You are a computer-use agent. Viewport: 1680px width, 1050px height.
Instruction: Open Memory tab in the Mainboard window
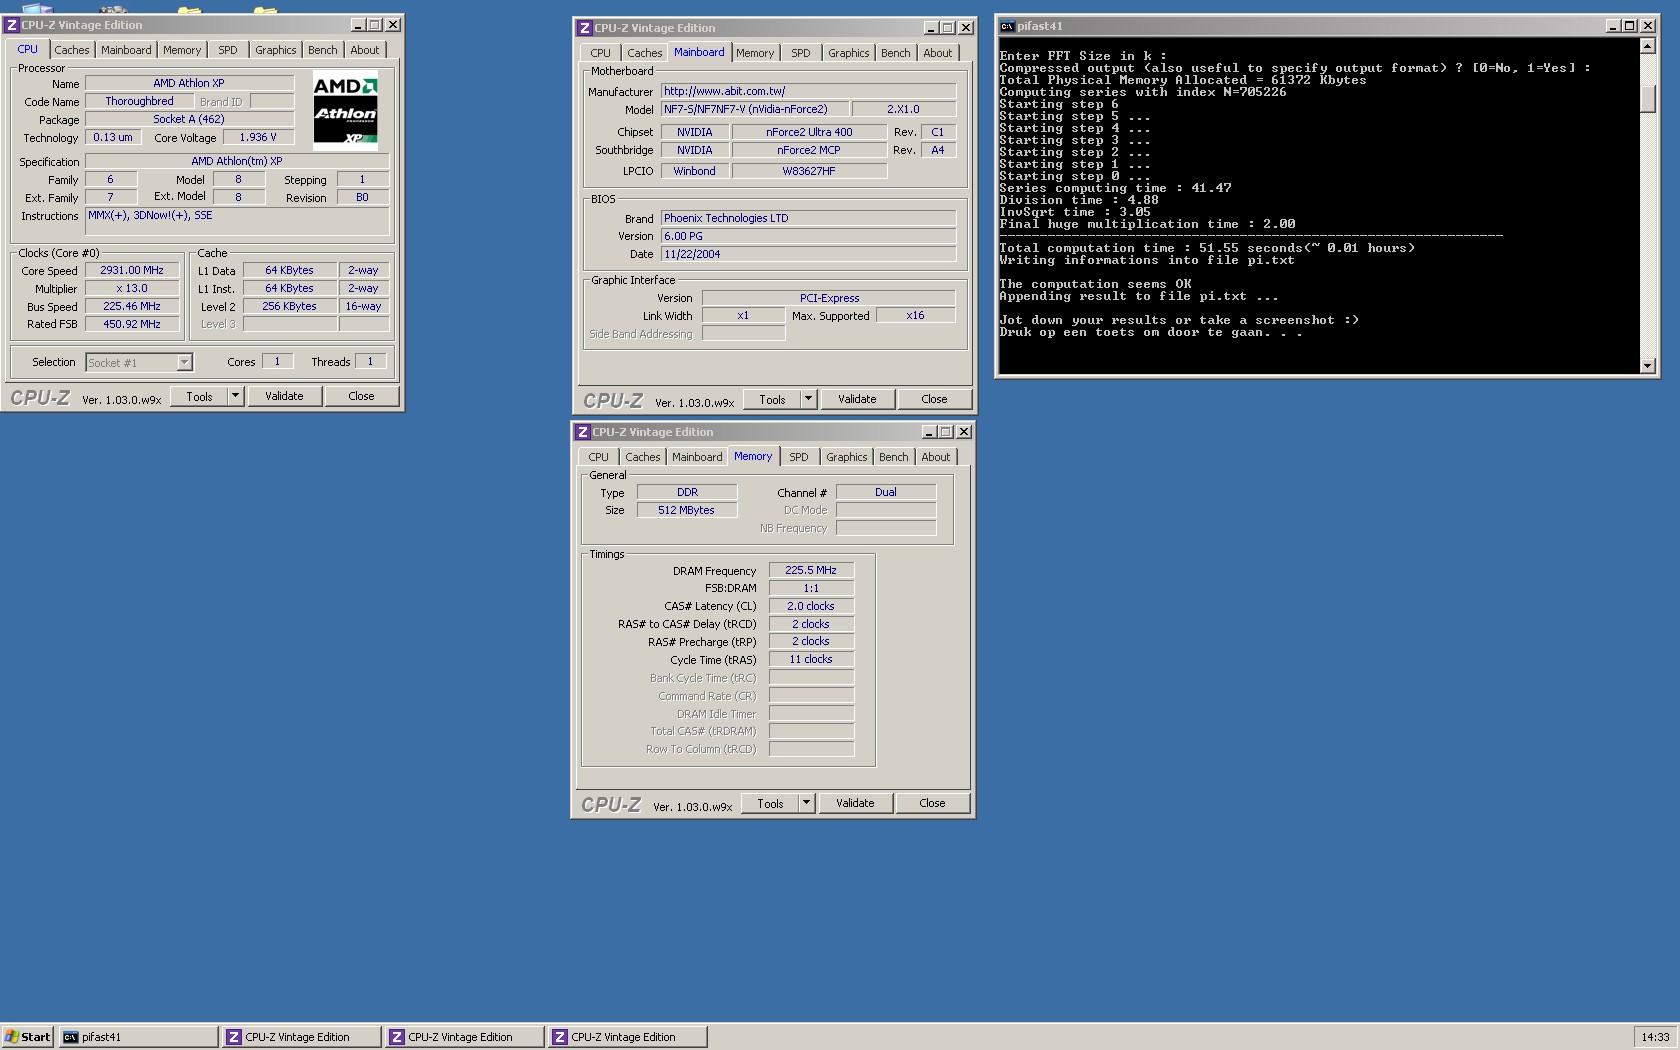point(755,53)
